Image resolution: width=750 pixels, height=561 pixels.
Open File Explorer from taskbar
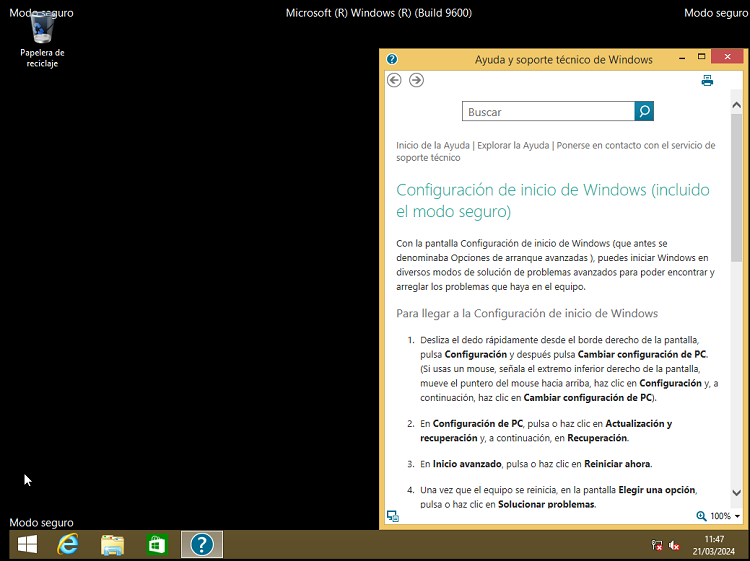click(113, 544)
